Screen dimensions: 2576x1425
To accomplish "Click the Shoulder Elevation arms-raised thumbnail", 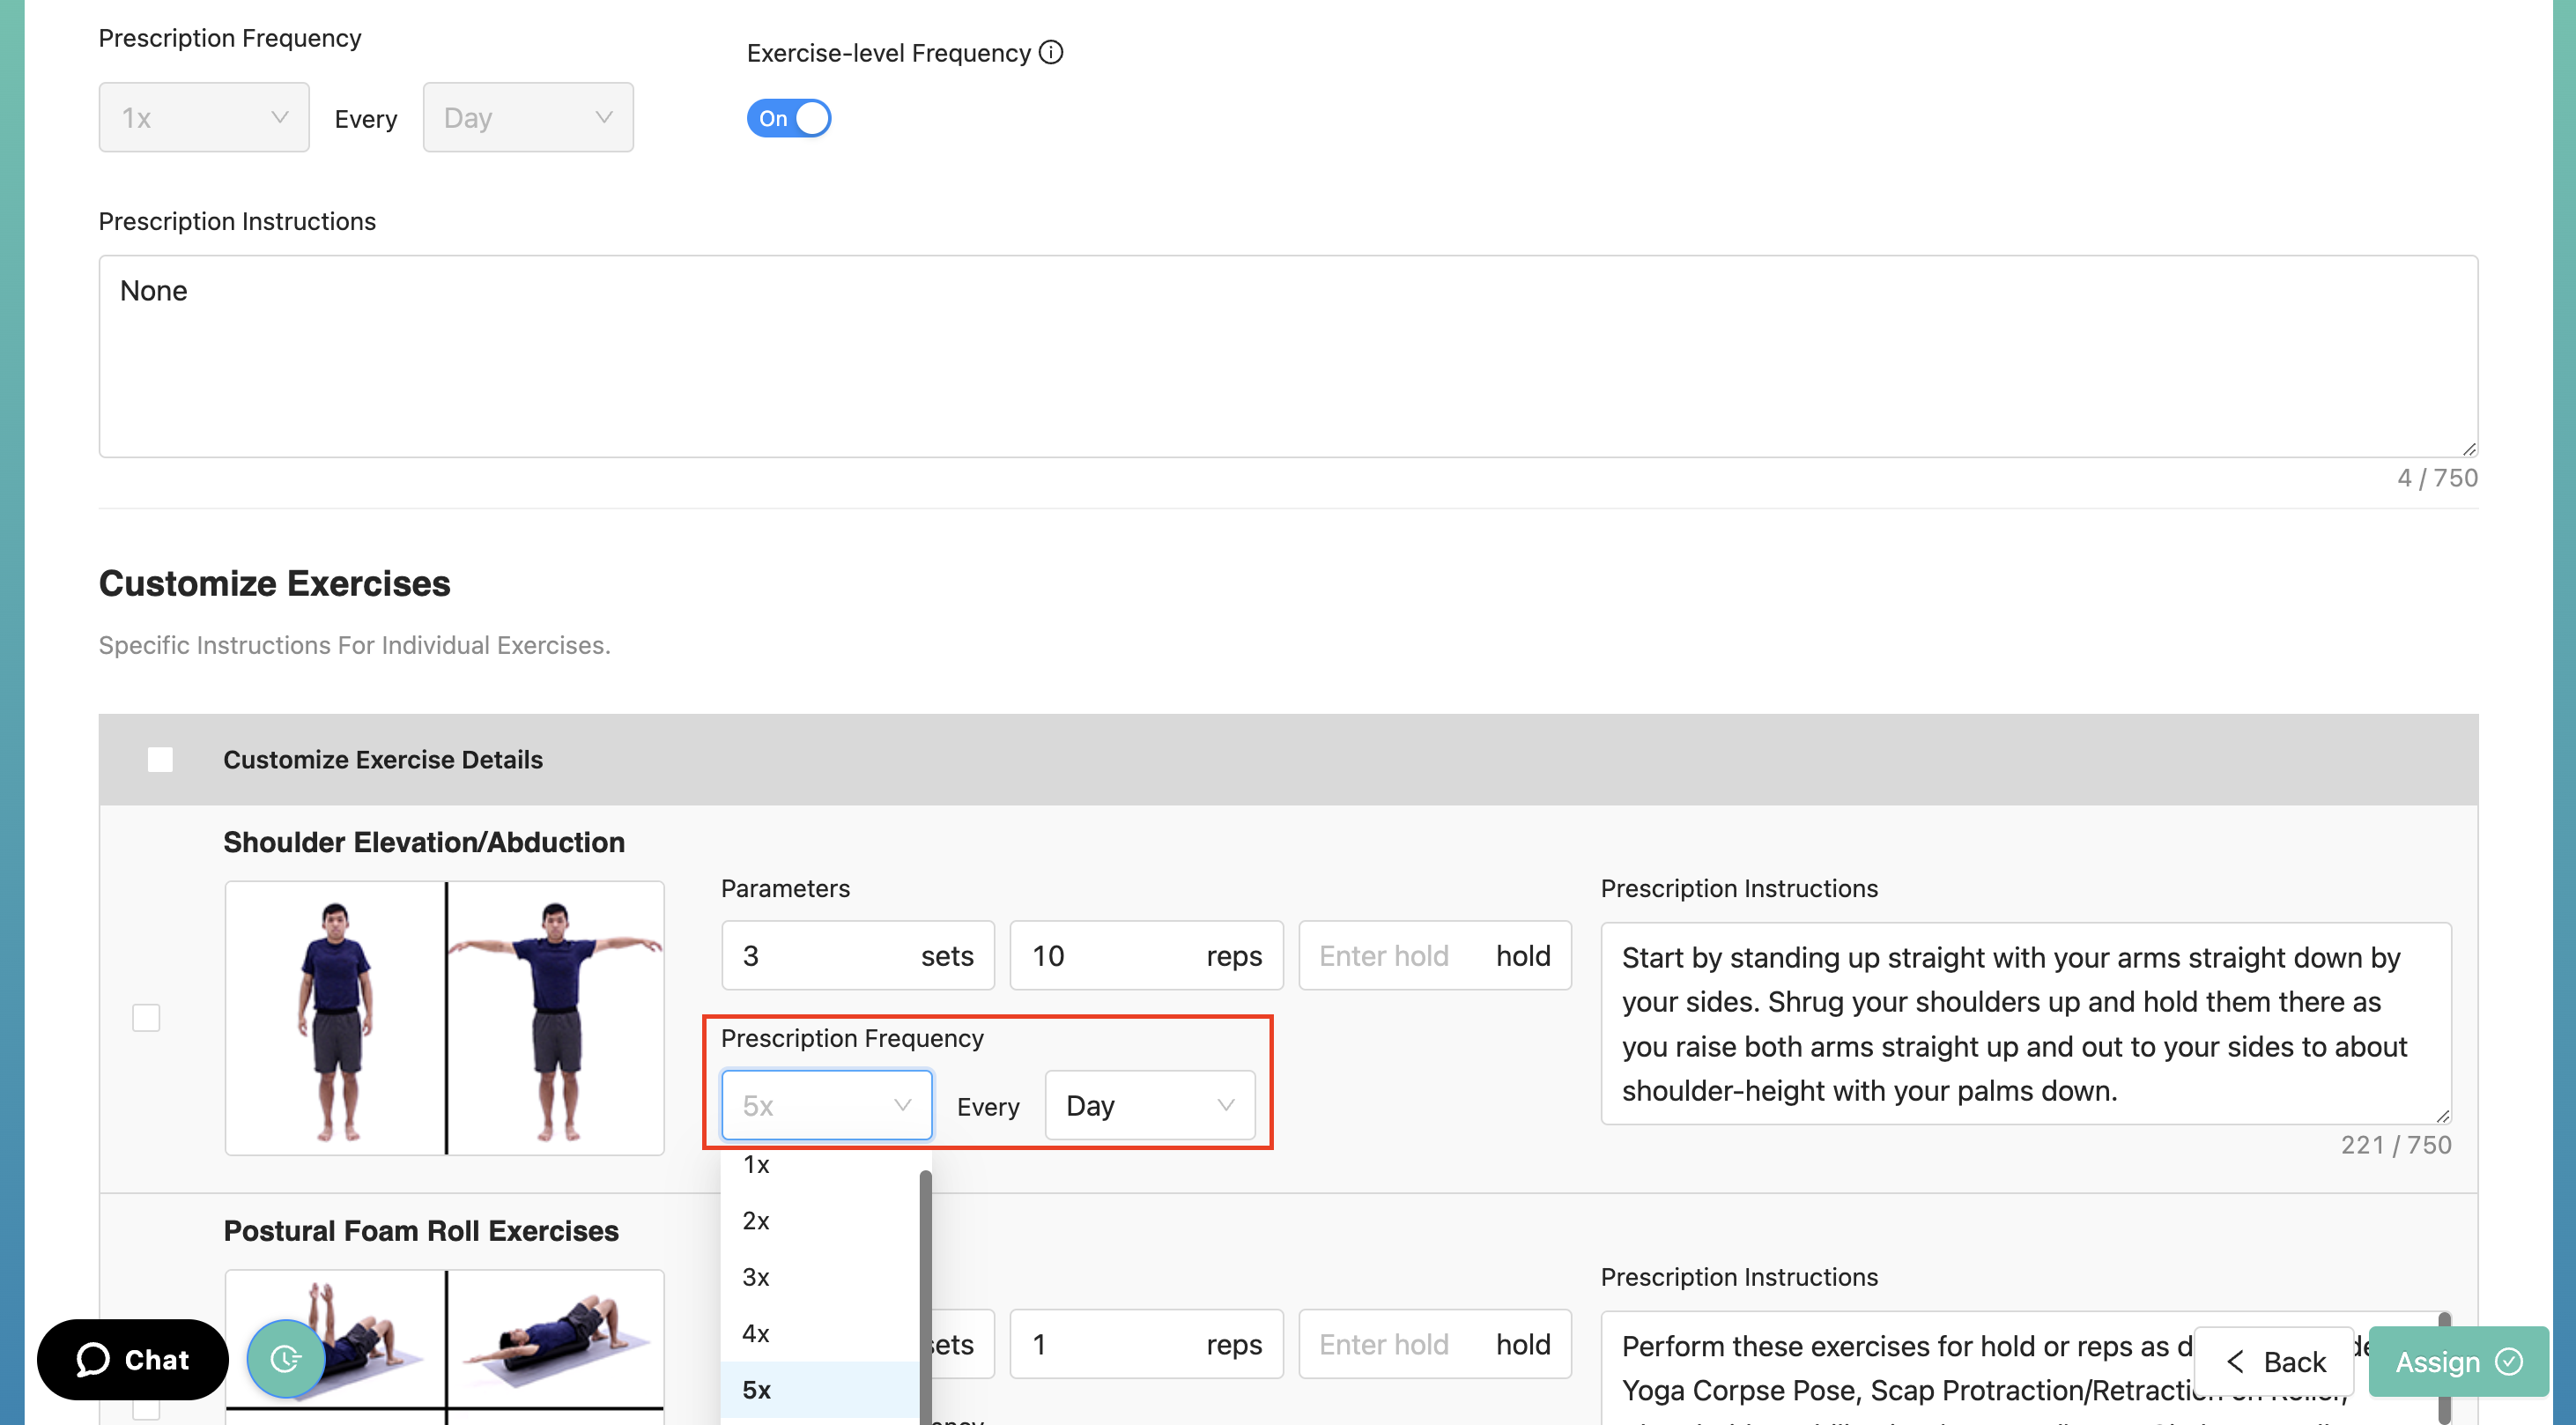I will pos(555,1017).
